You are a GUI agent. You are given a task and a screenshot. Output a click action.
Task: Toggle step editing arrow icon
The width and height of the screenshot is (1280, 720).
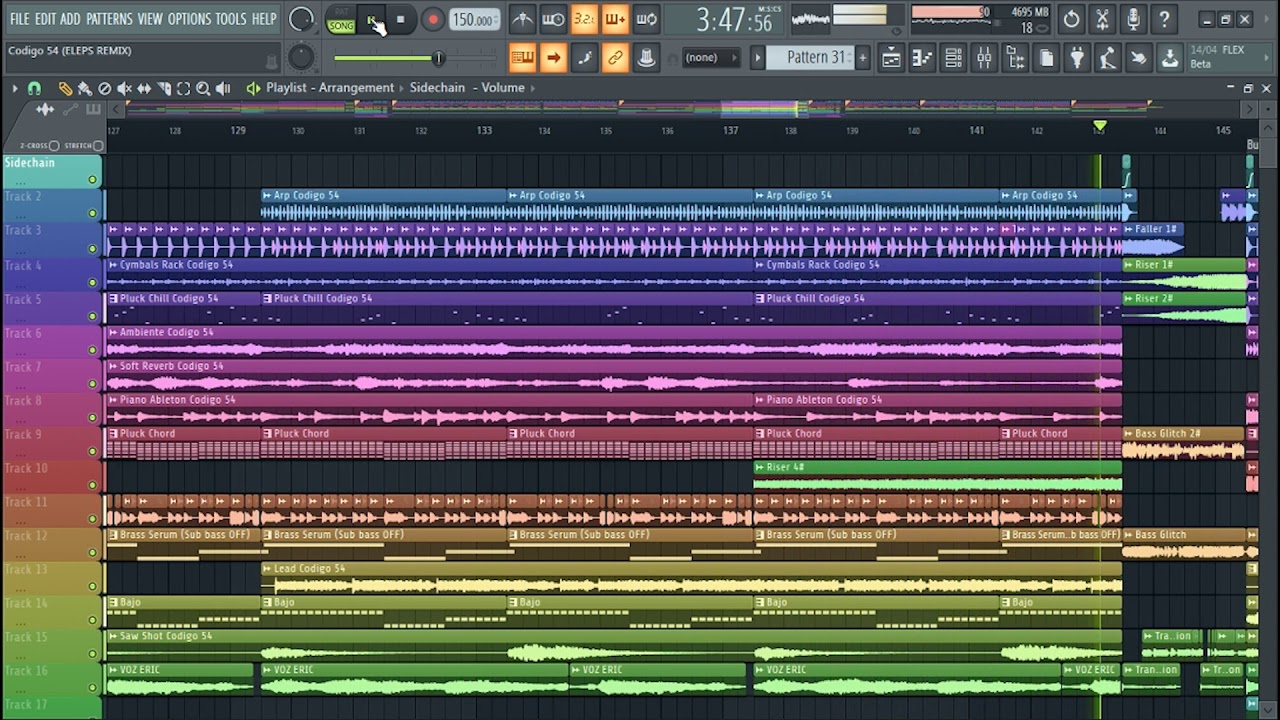(x=553, y=58)
